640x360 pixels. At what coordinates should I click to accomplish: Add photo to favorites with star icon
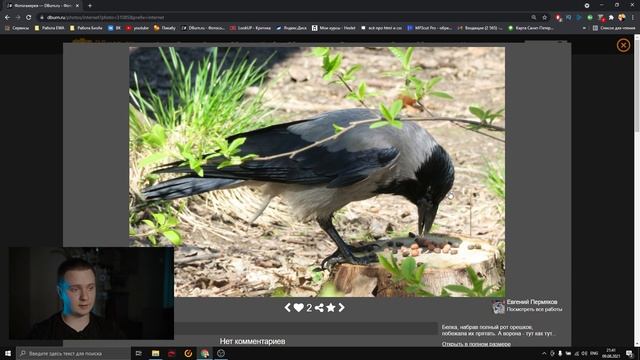331,307
